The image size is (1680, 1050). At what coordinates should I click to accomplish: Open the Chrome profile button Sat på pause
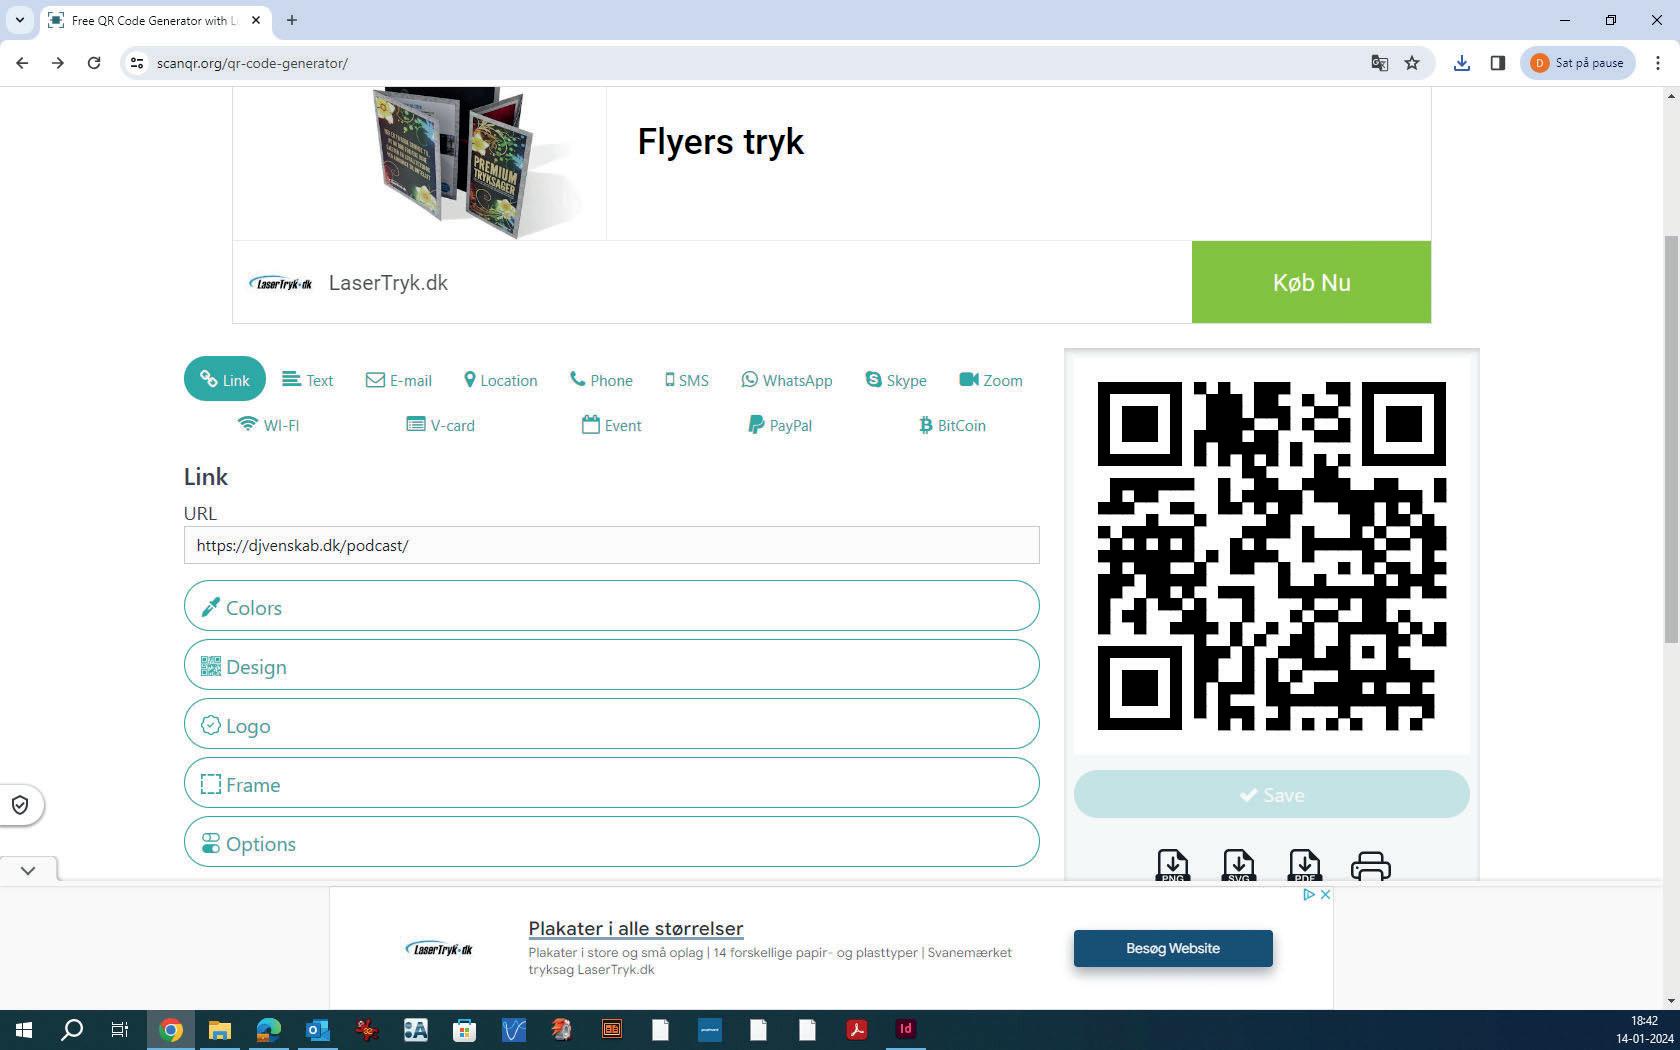coord(1578,63)
